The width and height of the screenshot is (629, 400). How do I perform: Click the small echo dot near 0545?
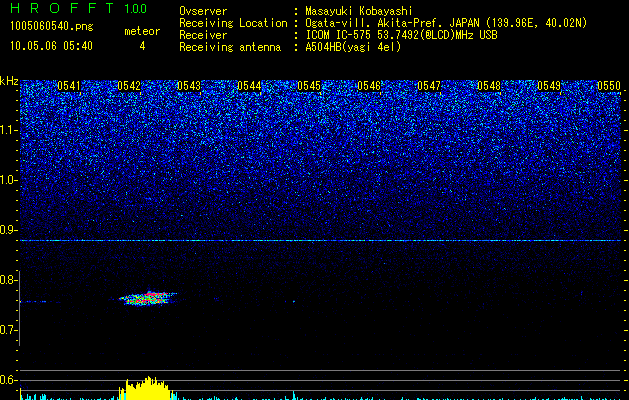point(294,301)
